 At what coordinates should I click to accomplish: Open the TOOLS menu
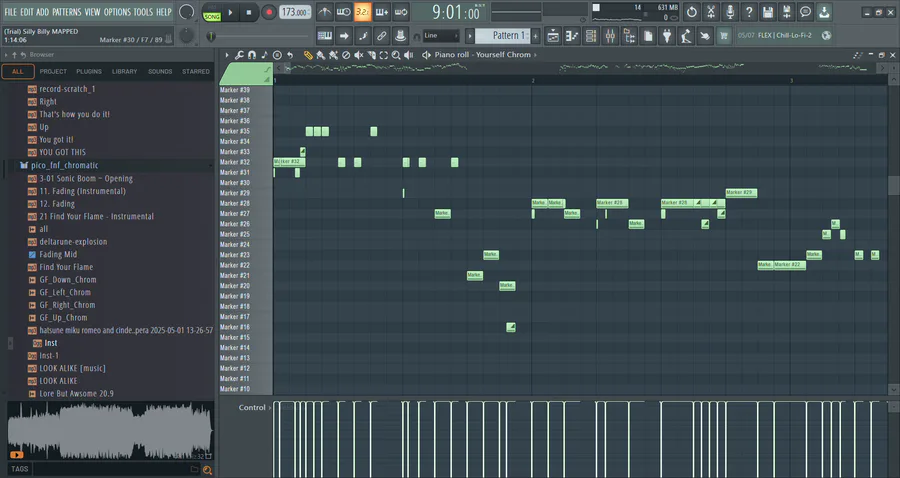143,12
